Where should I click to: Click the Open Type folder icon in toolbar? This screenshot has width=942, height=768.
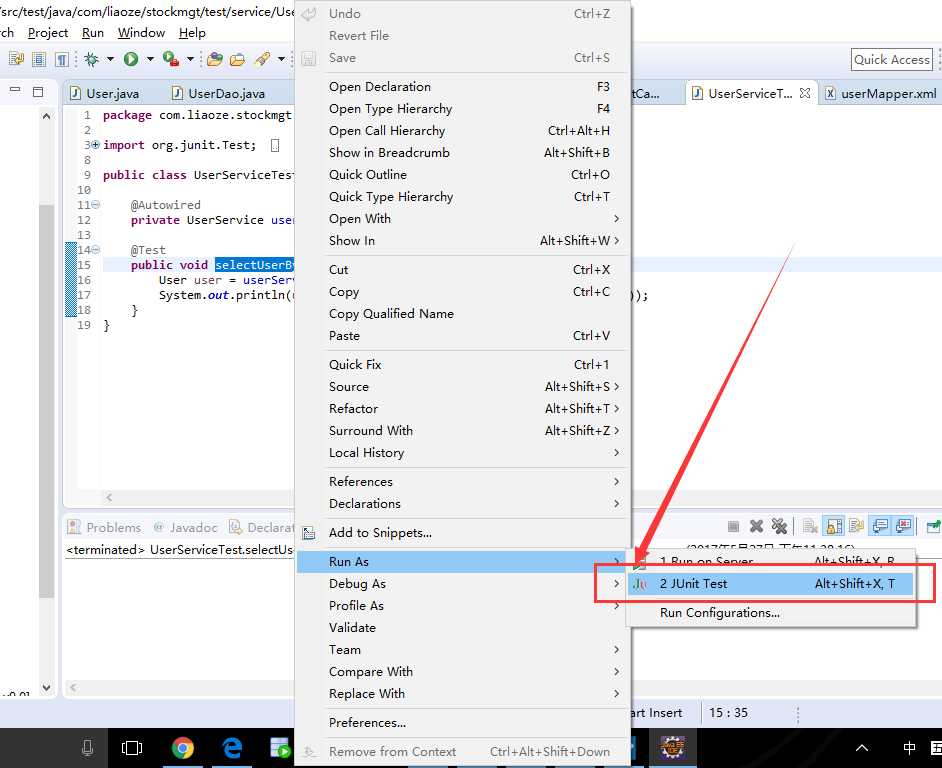(214, 60)
